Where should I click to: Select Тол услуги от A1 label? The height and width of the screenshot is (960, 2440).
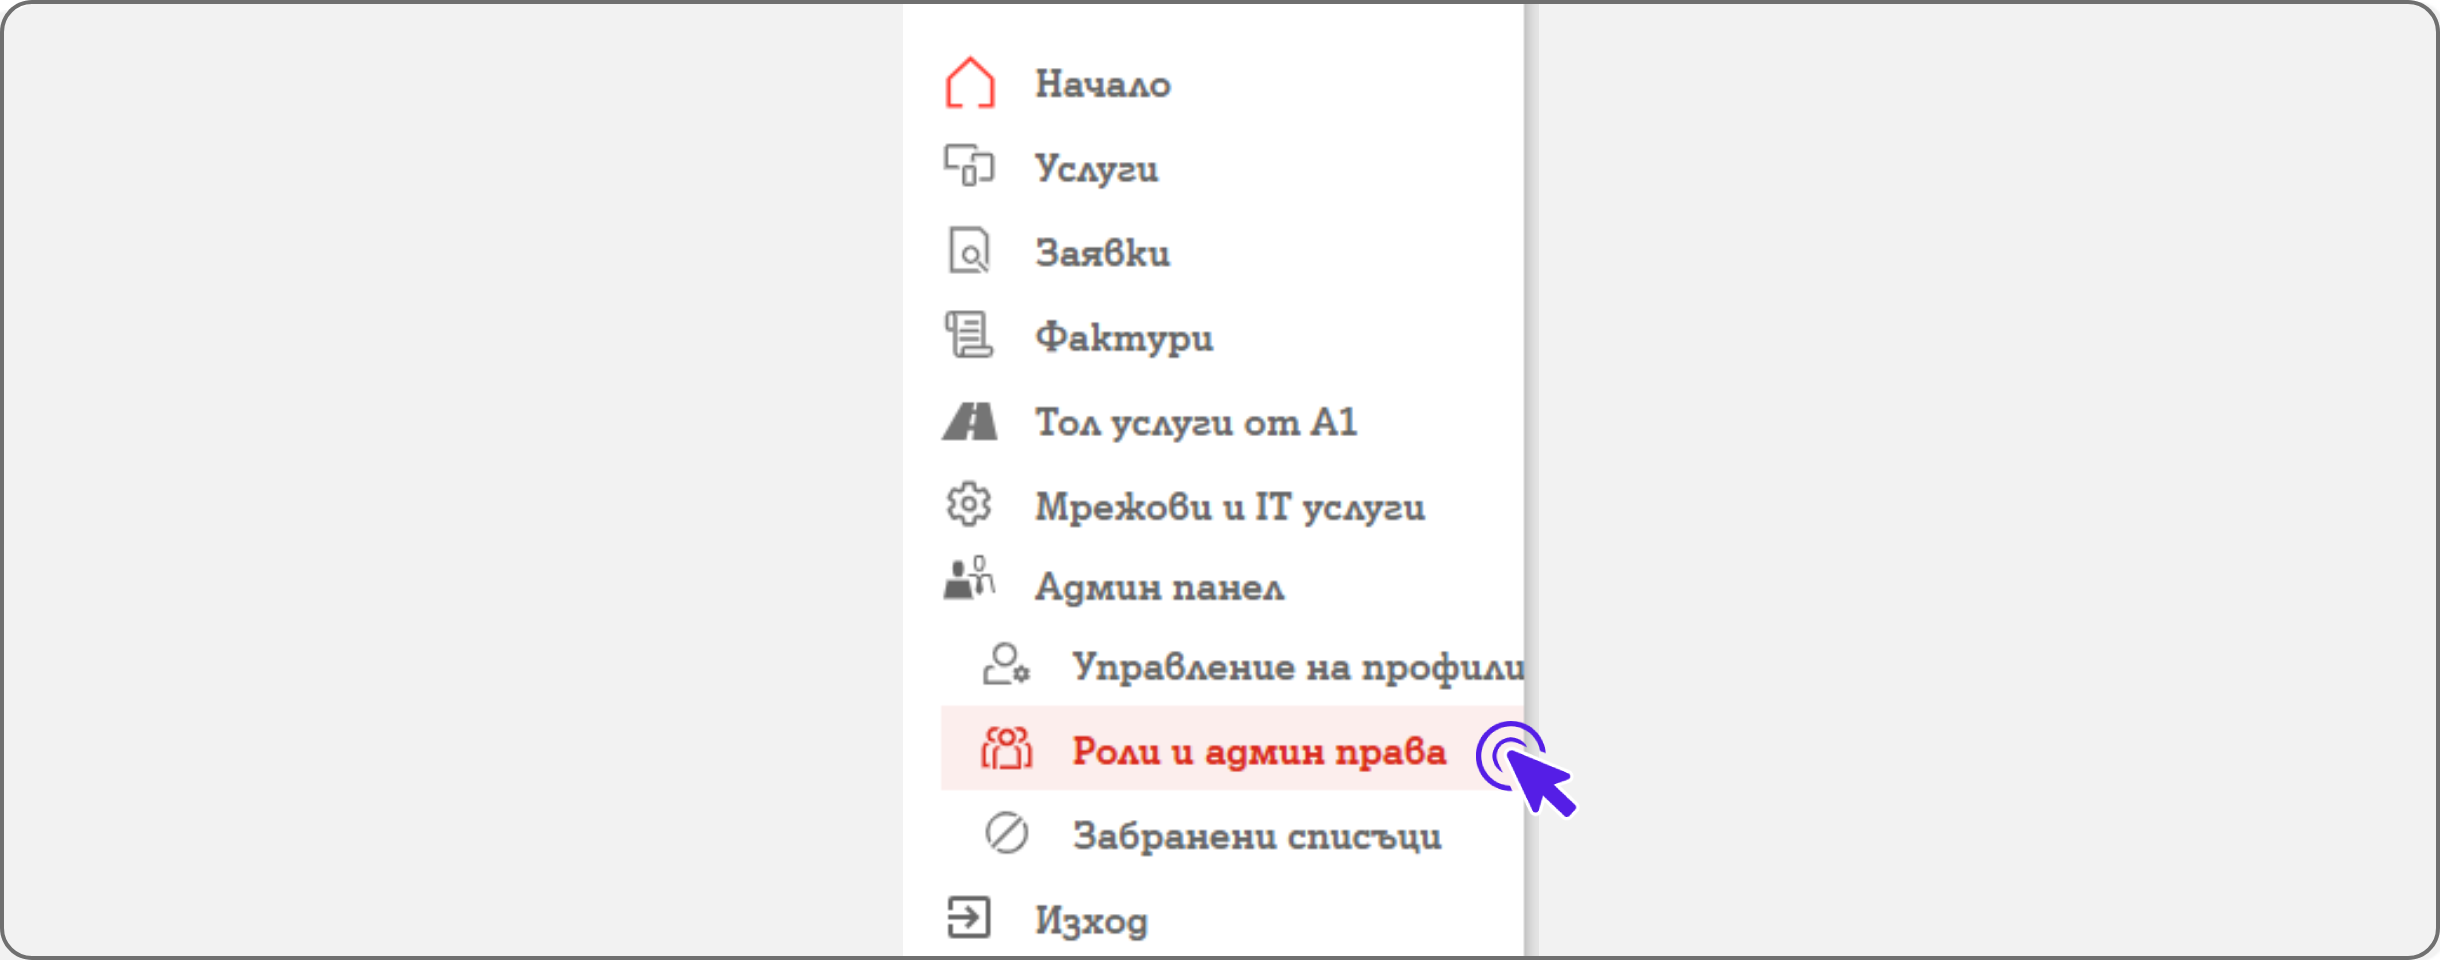click(x=1196, y=423)
